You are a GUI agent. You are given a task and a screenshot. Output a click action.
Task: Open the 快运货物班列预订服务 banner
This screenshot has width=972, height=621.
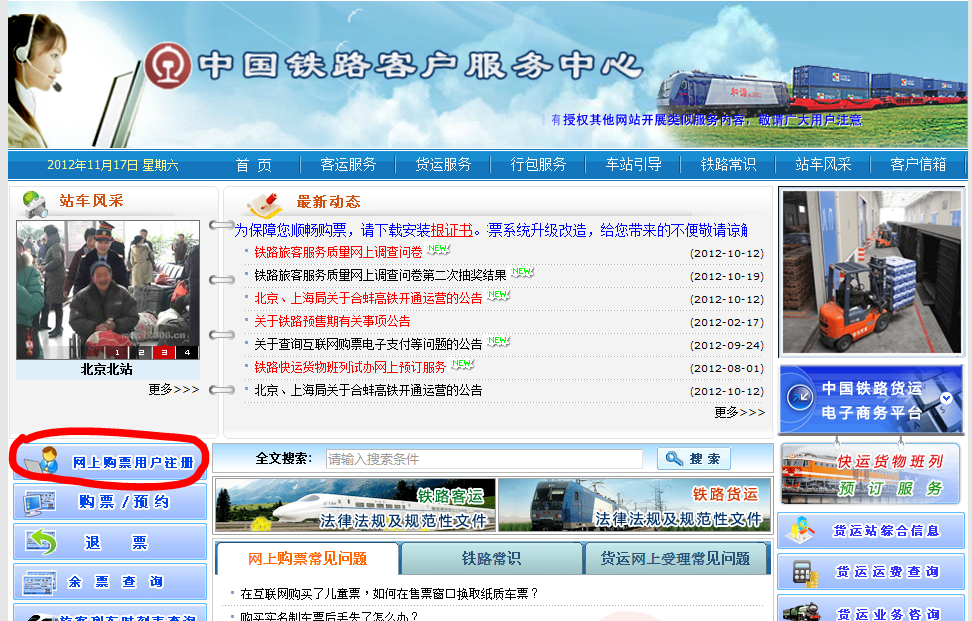pyautogui.click(x=871, y=475)
